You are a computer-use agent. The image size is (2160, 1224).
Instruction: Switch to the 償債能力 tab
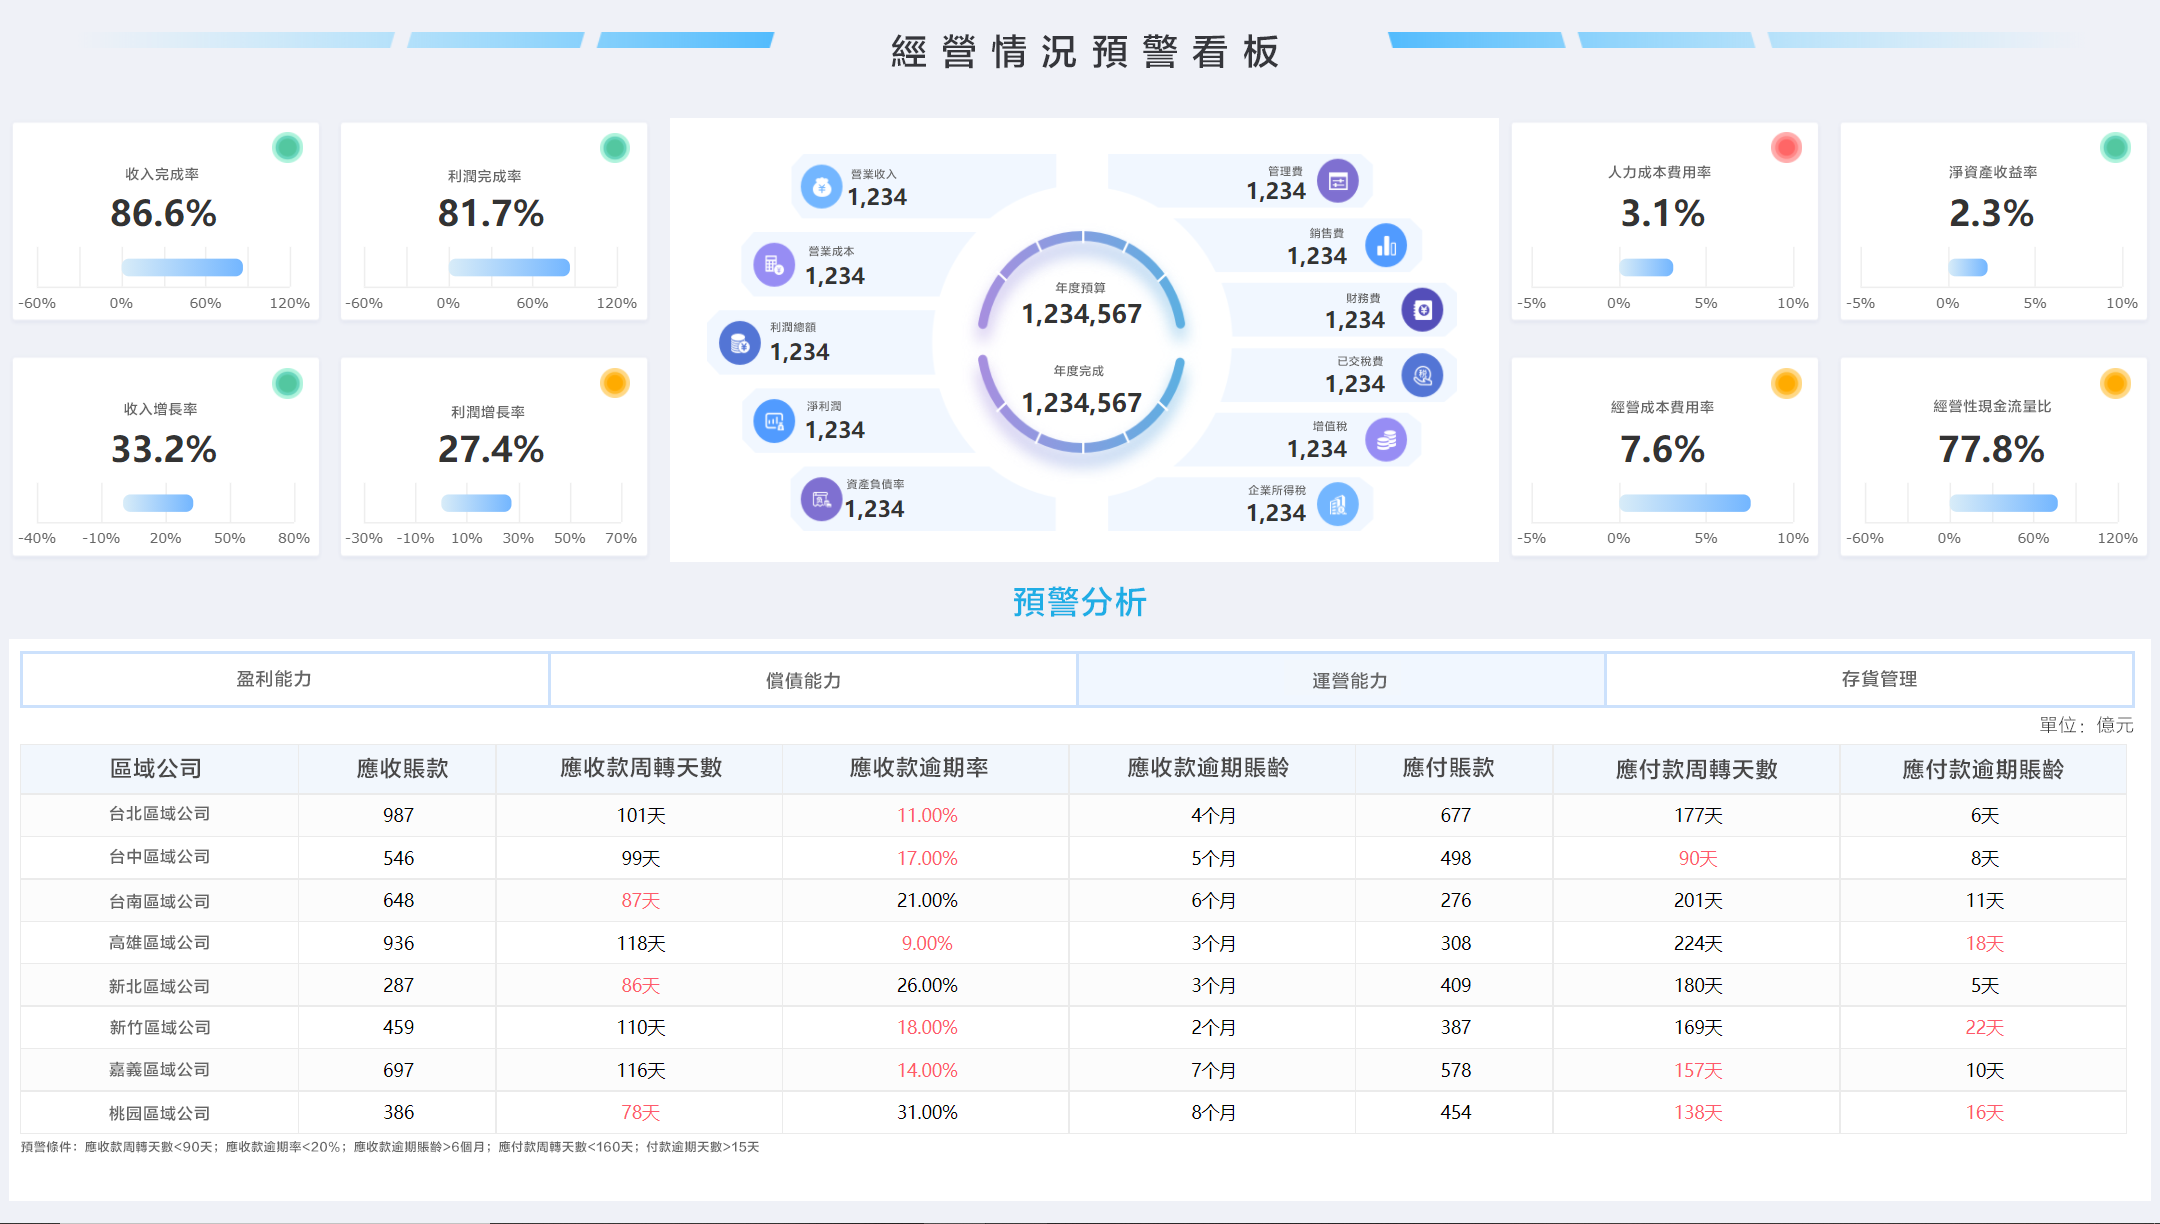pyautogui.click(x=803, y=681)
